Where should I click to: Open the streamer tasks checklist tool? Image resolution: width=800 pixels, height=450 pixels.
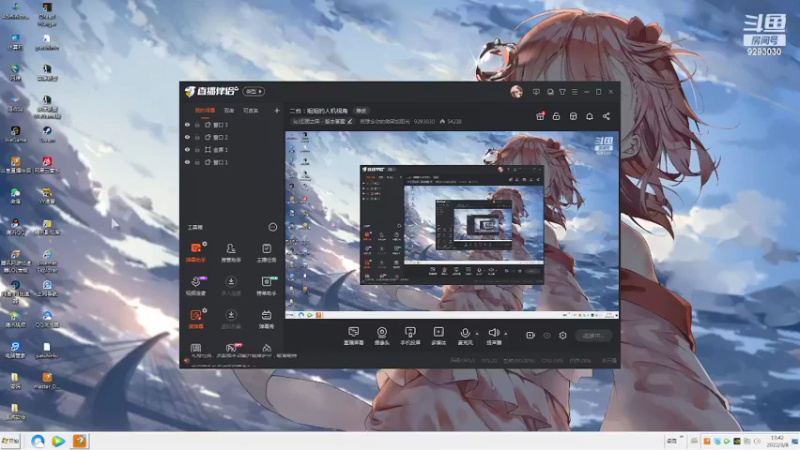[x=266, y=252]
